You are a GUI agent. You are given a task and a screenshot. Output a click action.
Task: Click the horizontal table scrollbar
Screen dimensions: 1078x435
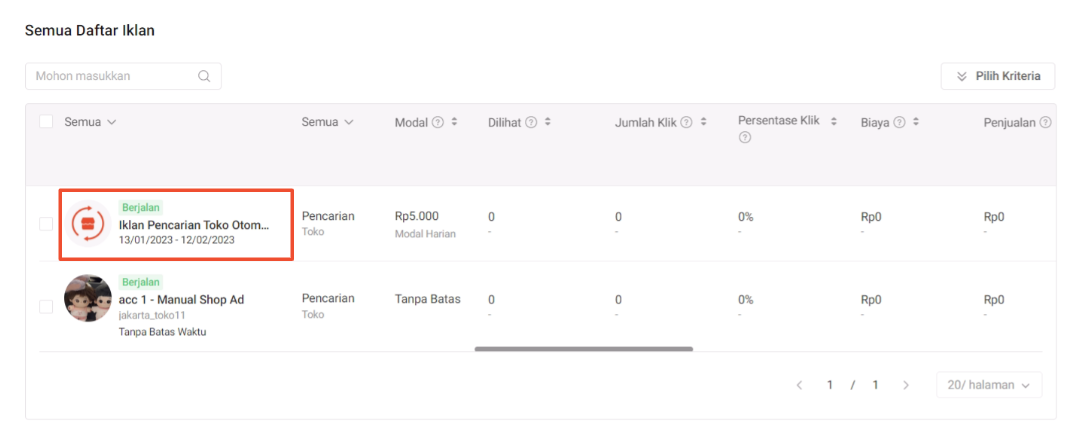(x=584, y=349)
